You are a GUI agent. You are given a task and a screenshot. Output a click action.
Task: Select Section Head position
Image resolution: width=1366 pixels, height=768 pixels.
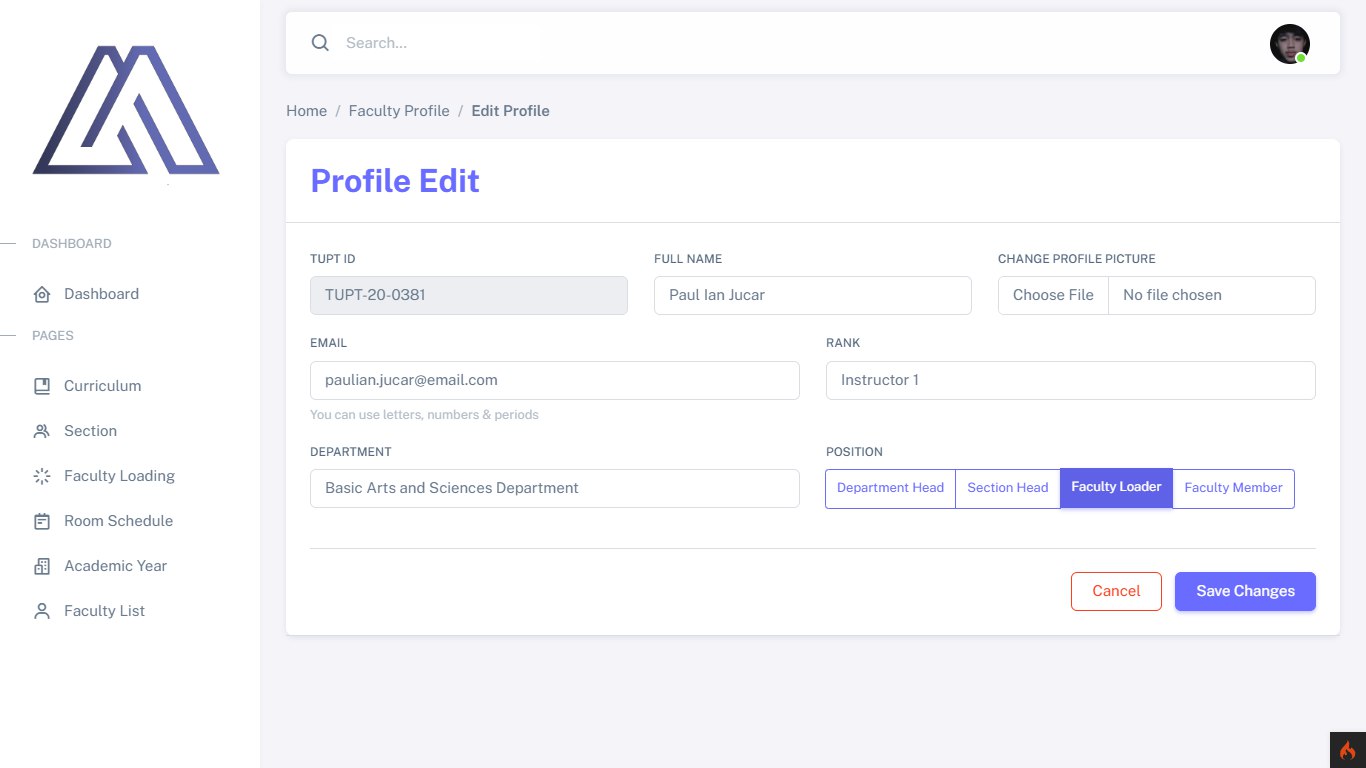click(x=1008, y=488)
